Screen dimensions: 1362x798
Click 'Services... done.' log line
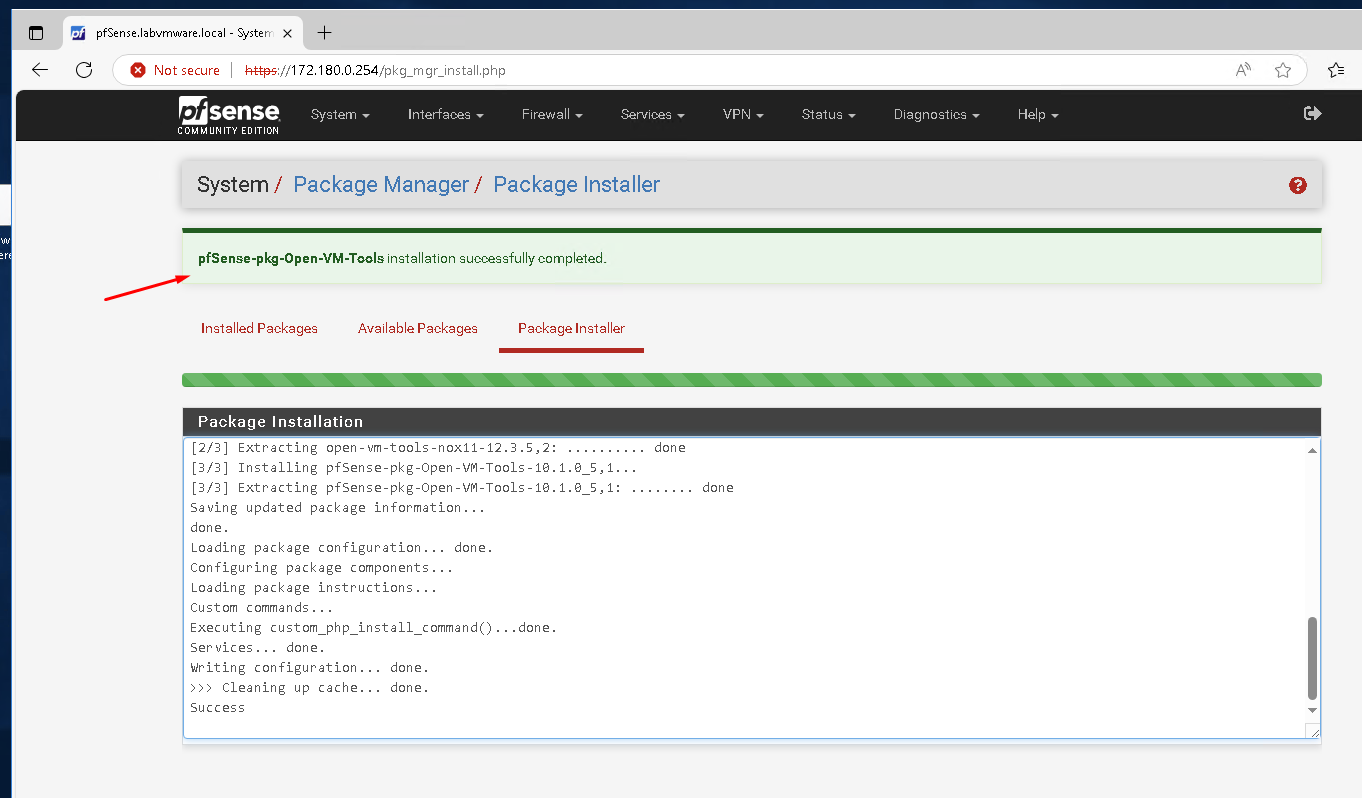(257, 648)
